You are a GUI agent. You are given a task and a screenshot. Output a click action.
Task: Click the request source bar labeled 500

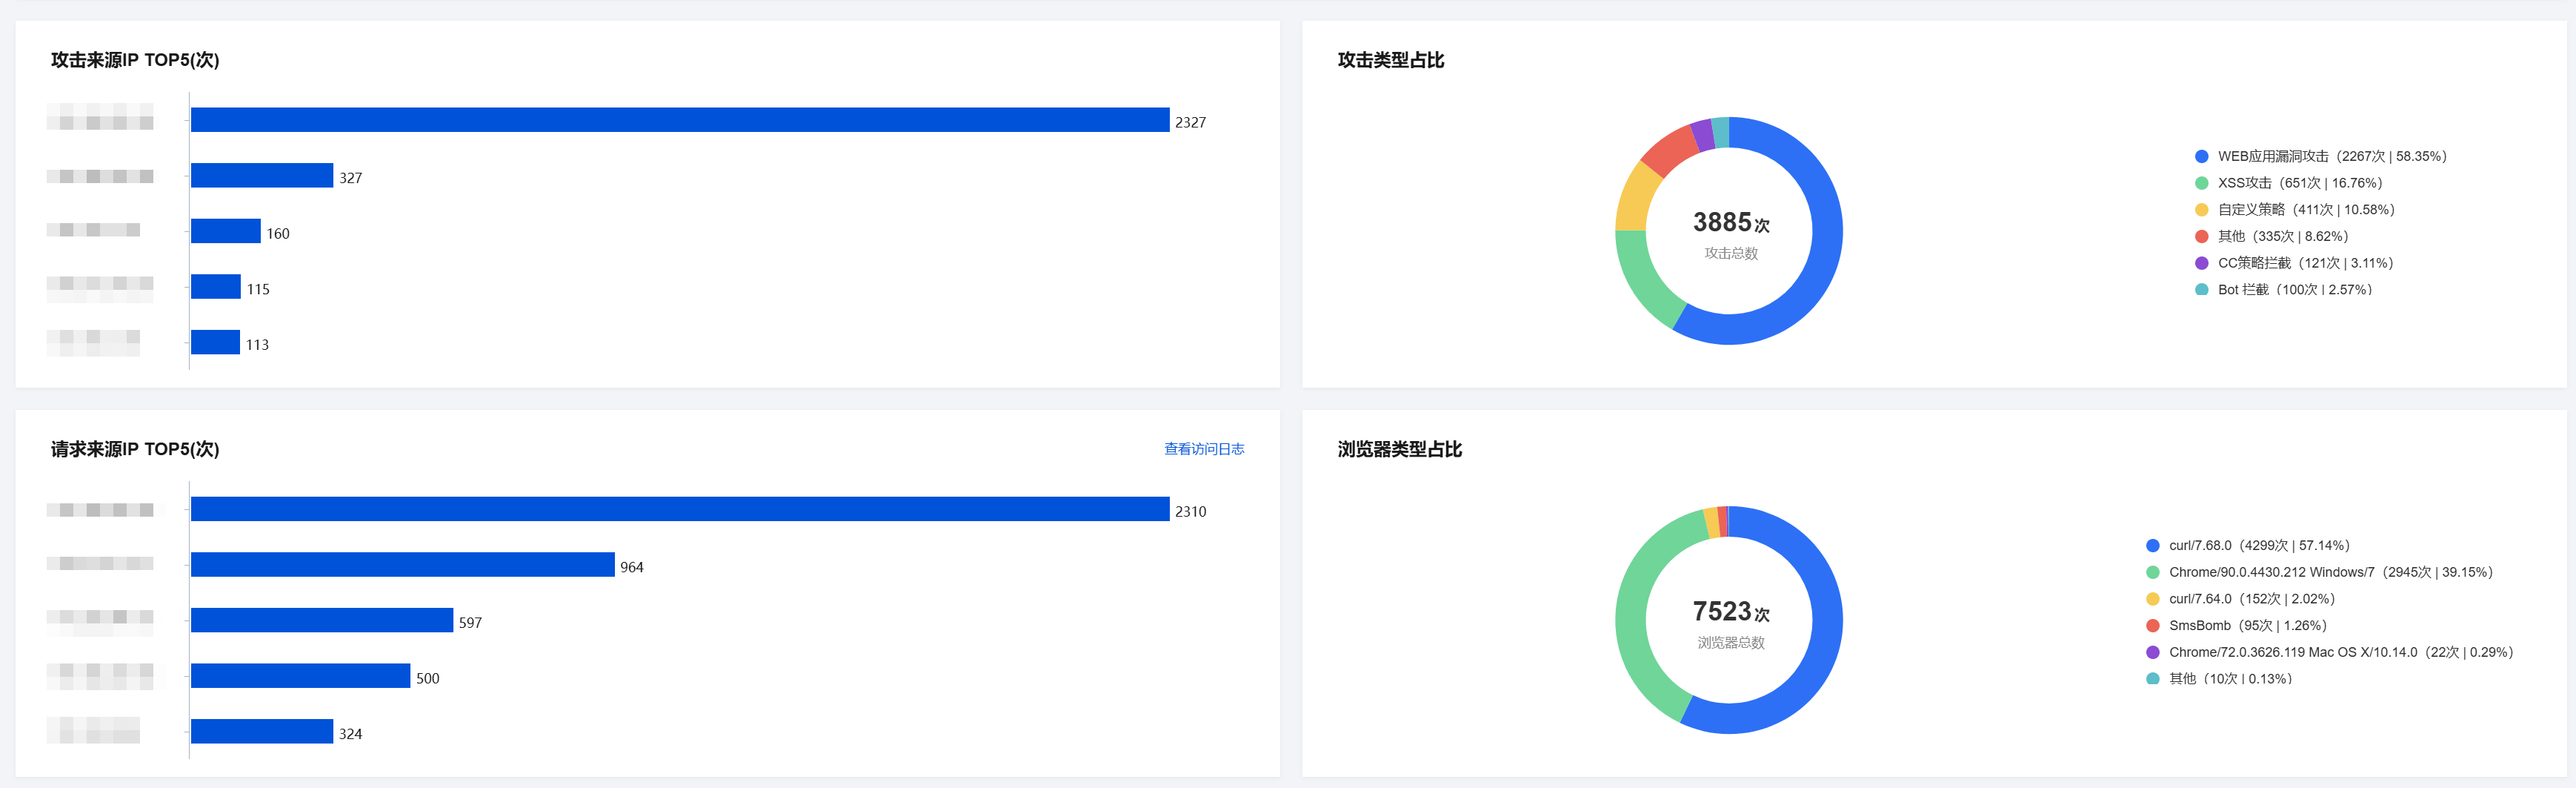[301, 676]
